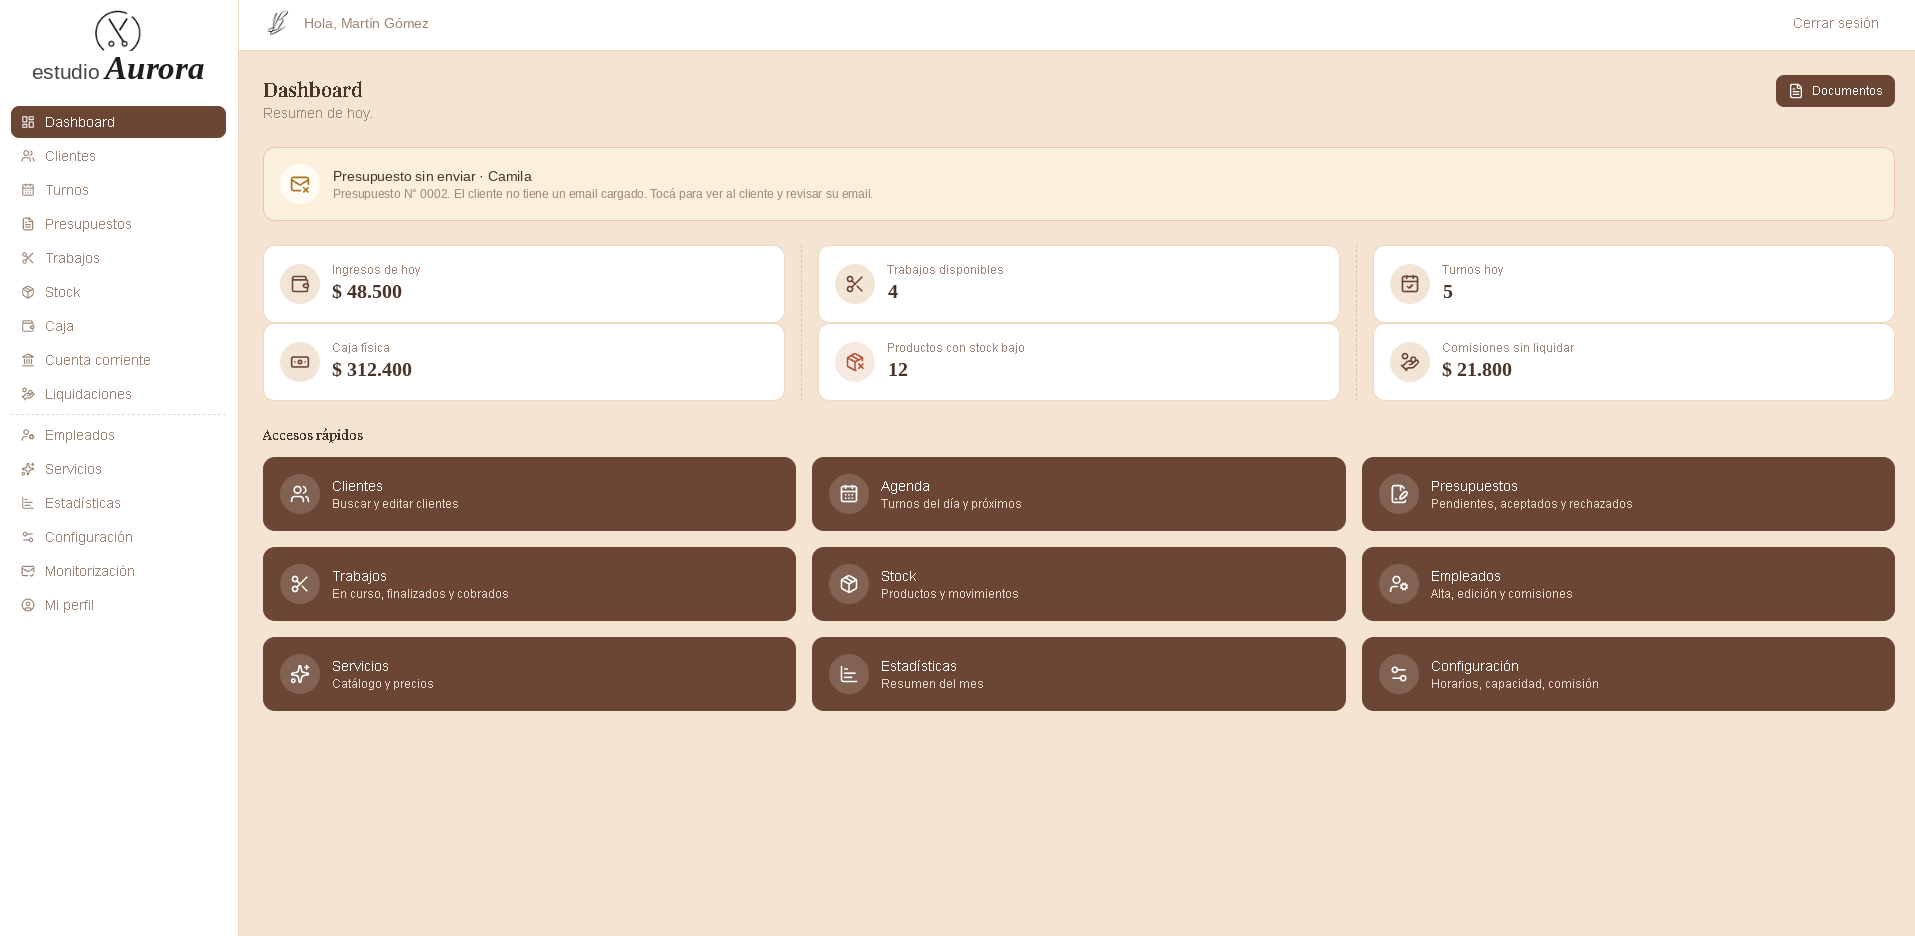Click the "Hola, Martín Gómez" greeting text
This screenshot has height=936, width=1915.
pyautogui.click(x=366, y=23)
